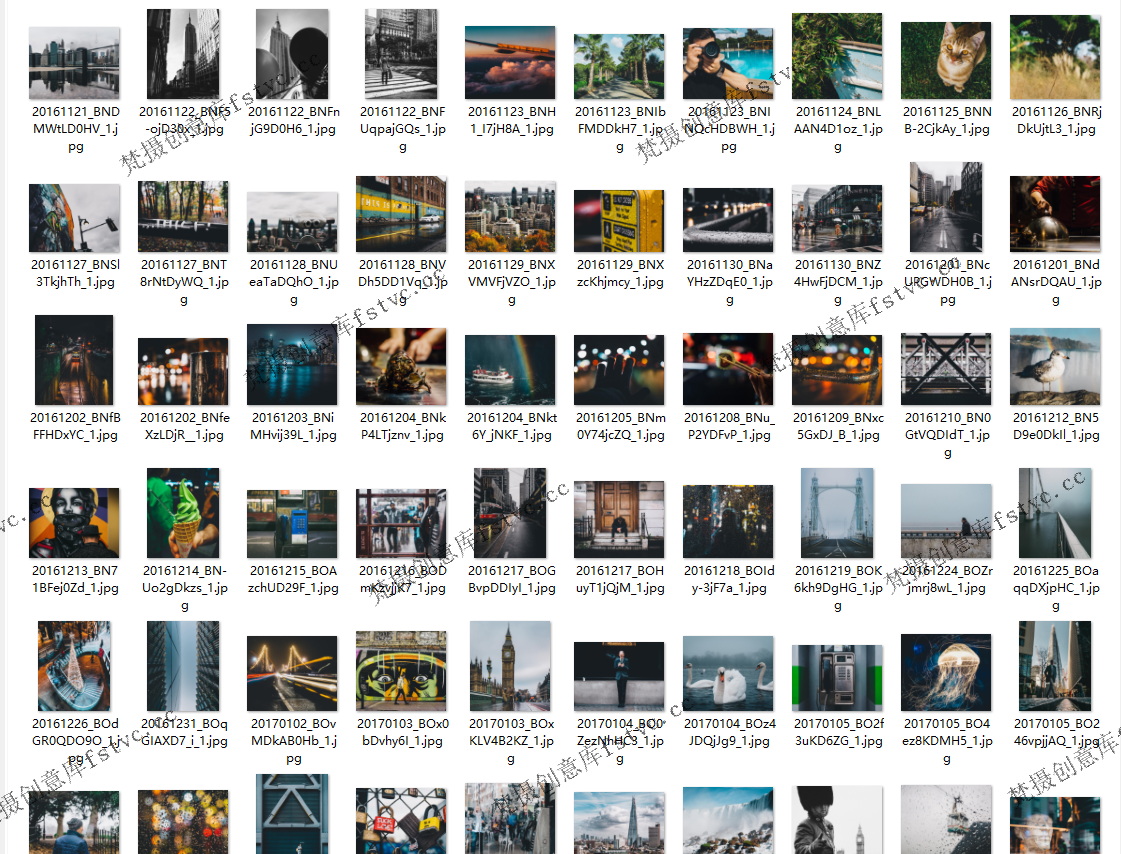Image resolution: width=1121 pixels, height=854 pixels.
Task: Select waterfall mist thumbnail in bottom row
Action: pos(728,820)
